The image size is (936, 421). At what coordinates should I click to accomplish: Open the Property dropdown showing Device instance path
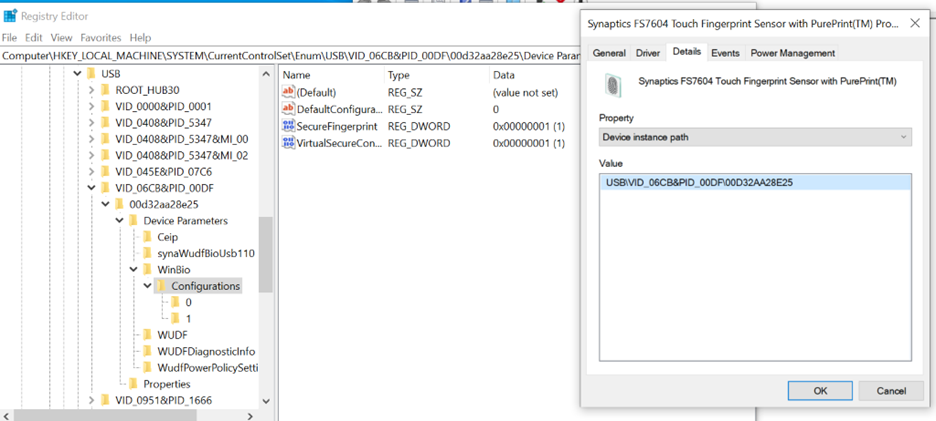755,137
